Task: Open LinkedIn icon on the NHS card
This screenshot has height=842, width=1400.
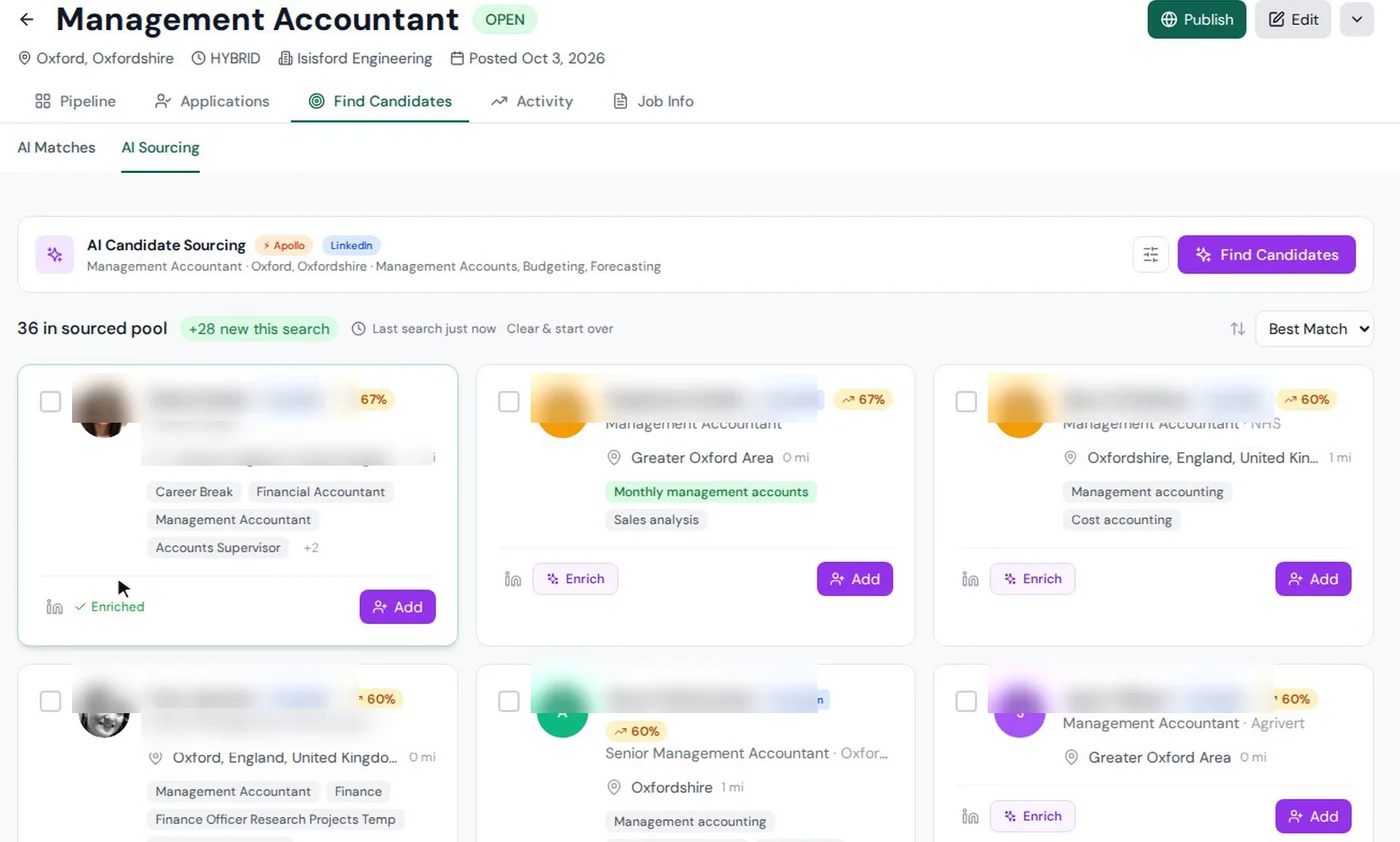Action: [970, 579]
